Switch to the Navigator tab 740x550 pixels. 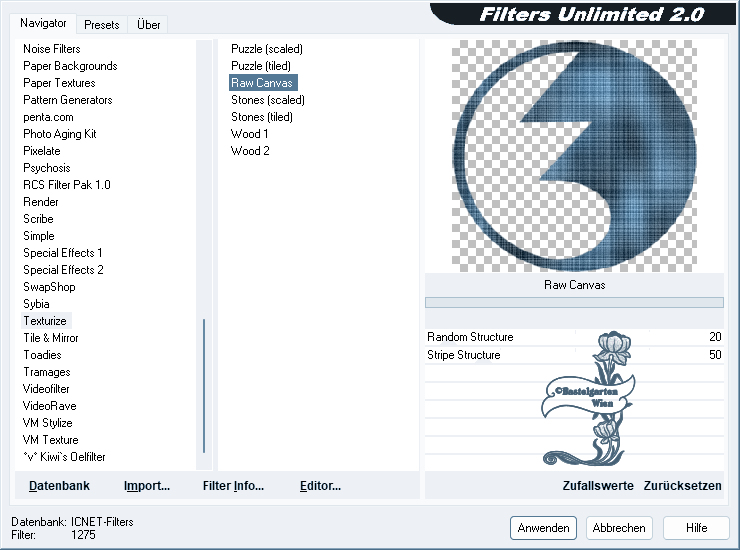coord(43,23)
